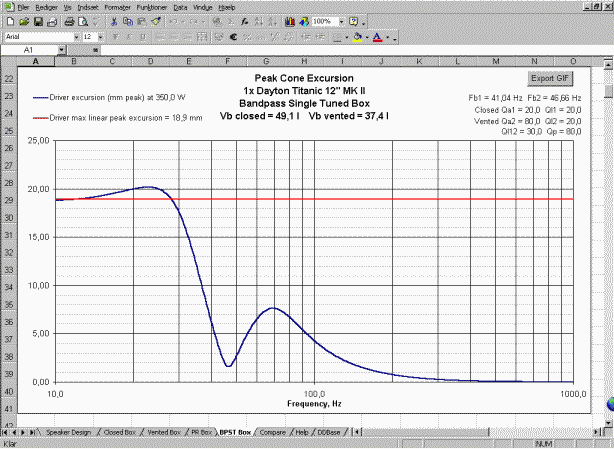Screen dimensions: 614x449
Task: Open the font size dropdown
Action: (99, 36)
